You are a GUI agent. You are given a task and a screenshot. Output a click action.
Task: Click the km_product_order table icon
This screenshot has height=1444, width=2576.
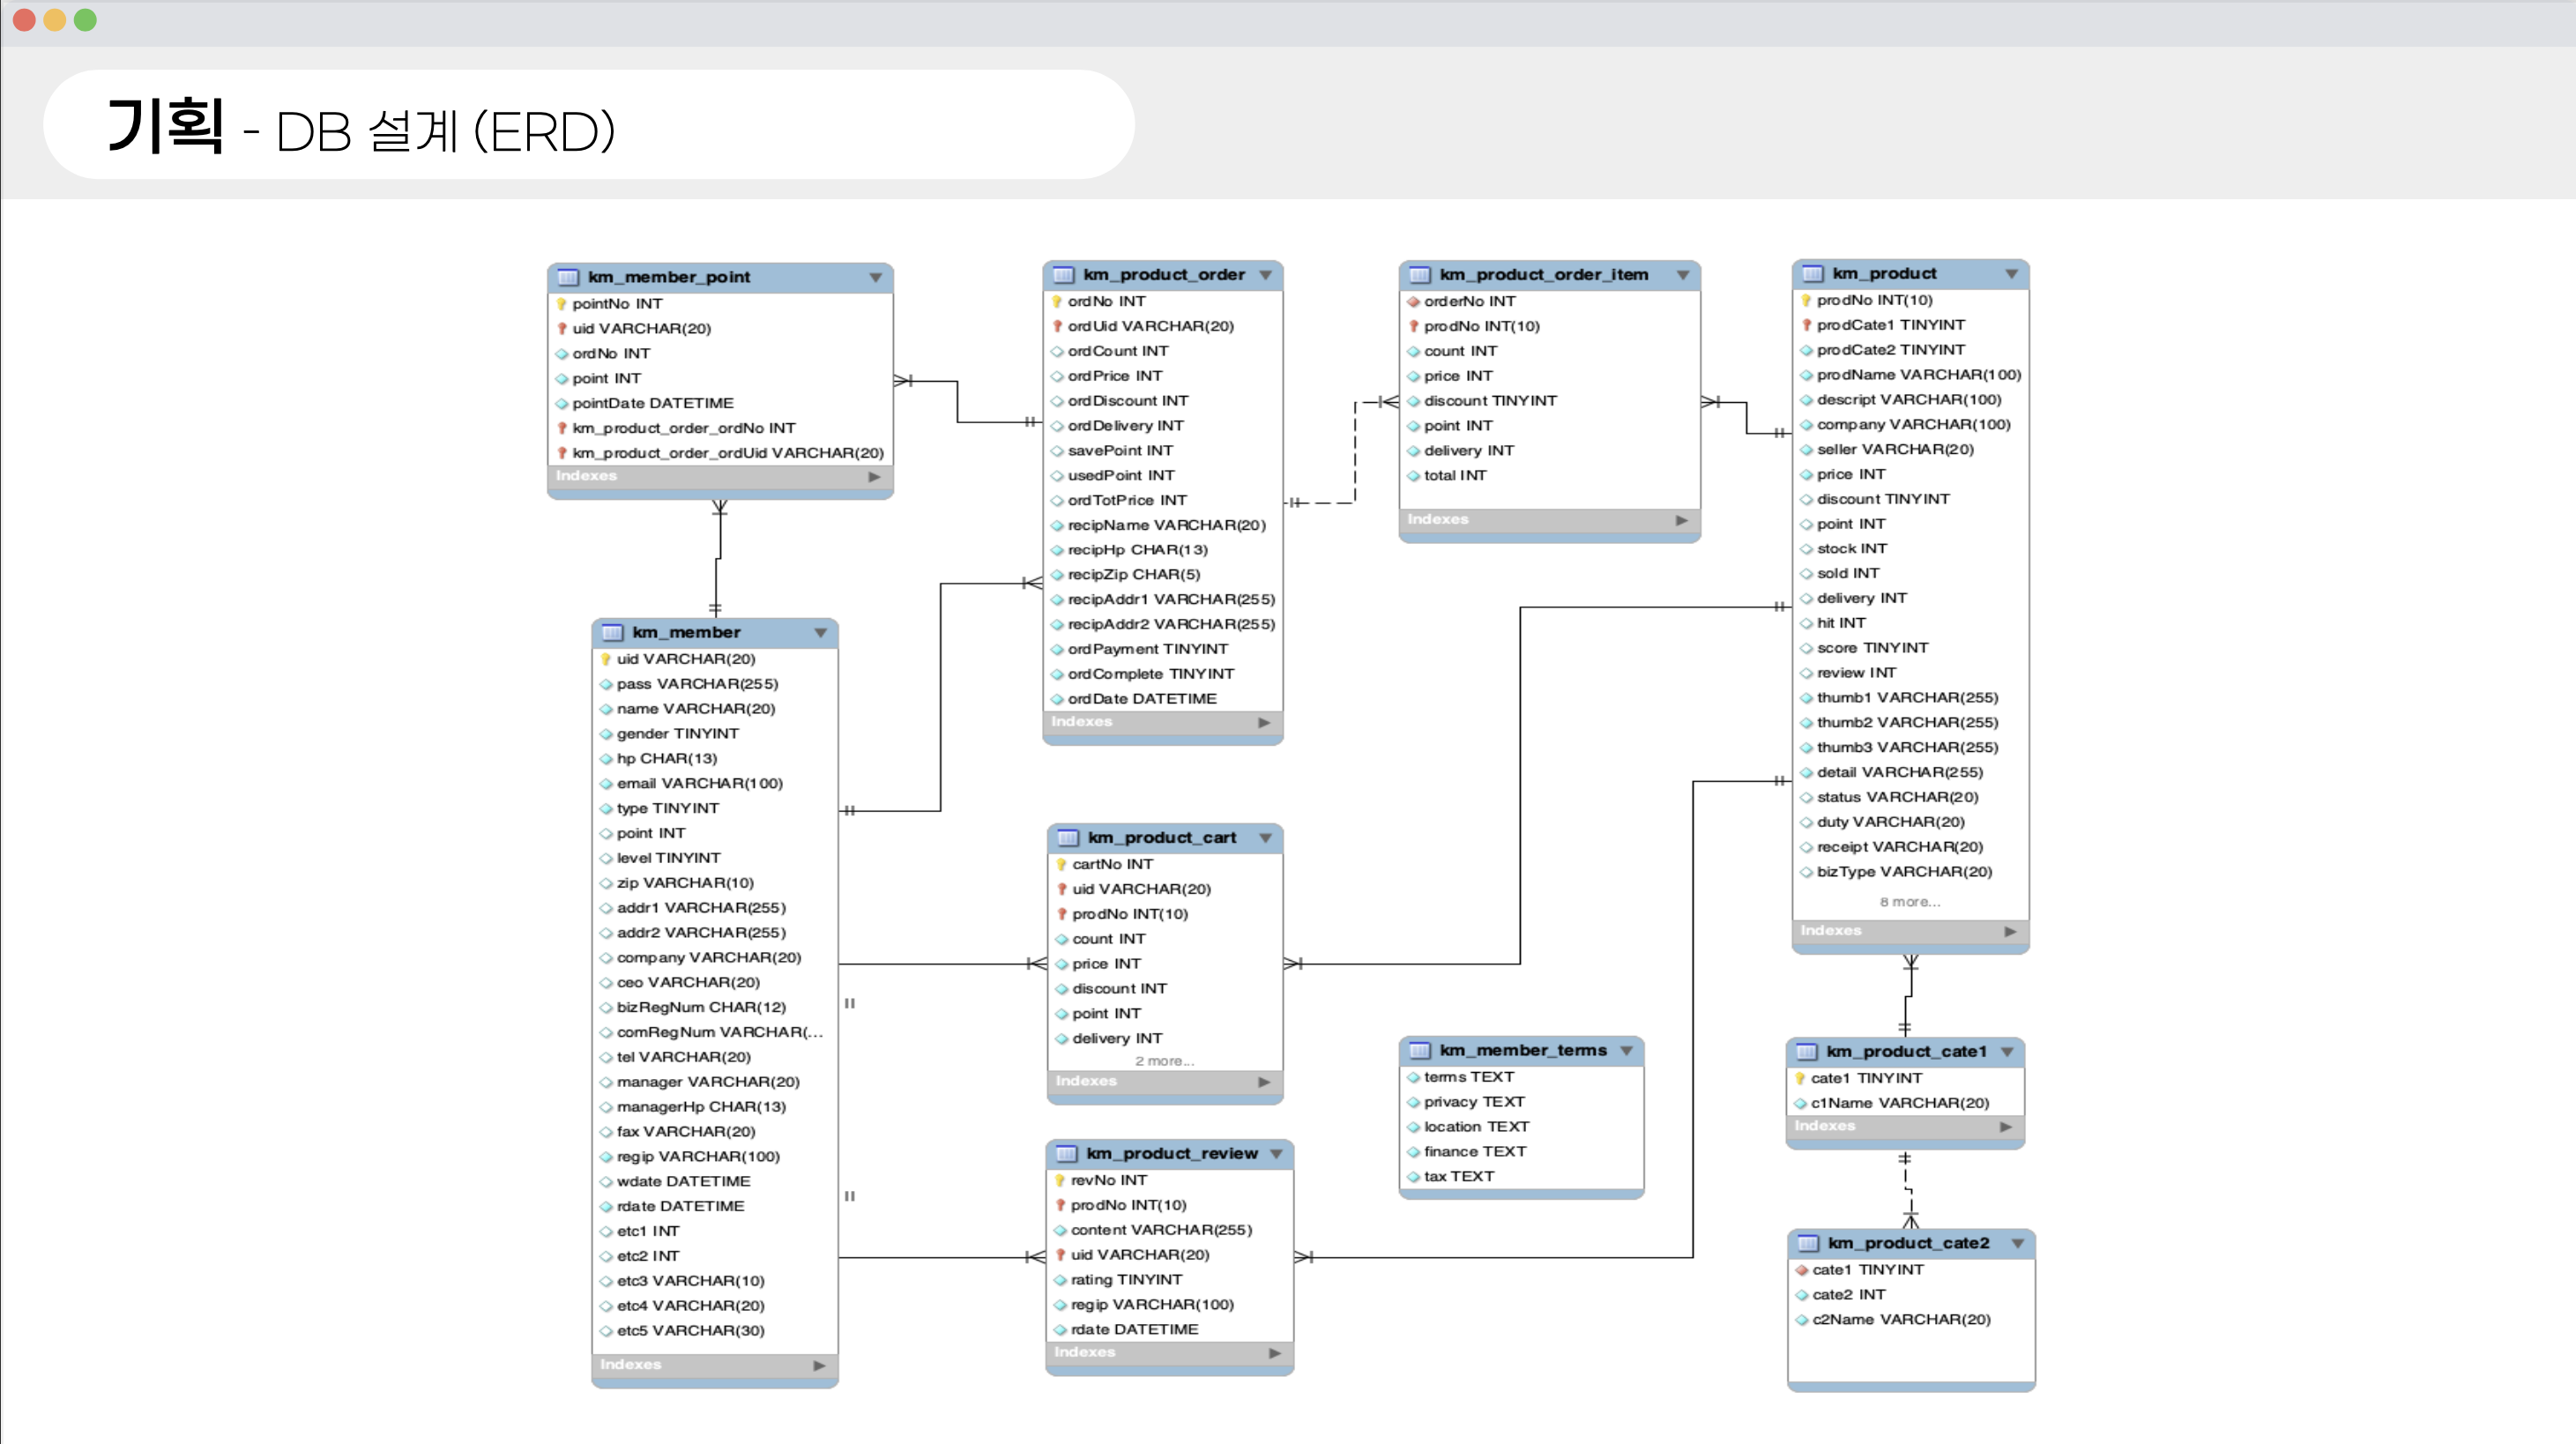(1063, 274)
